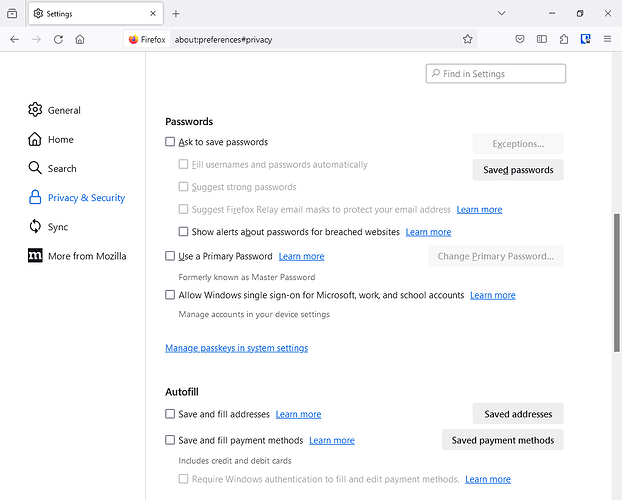Viewport: 622px width, 500px height.
Task: Bookmark this page with the star icon
Action: pos(467,39)
